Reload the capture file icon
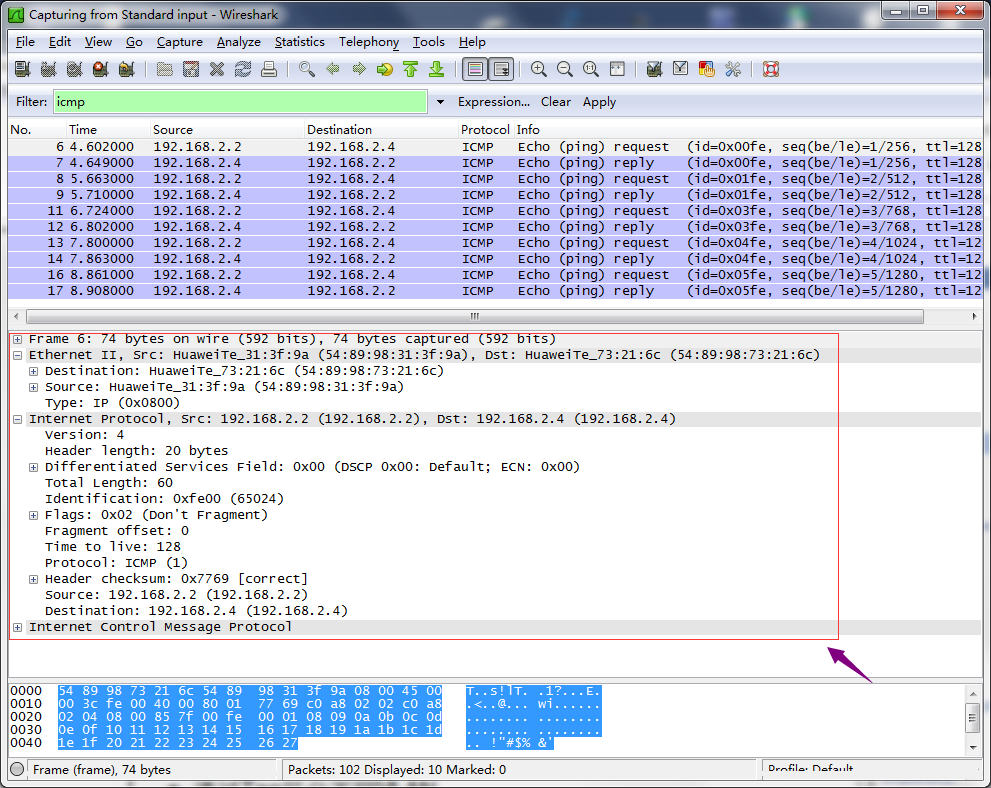Screen dimensions: 991x788 (243, 69)
